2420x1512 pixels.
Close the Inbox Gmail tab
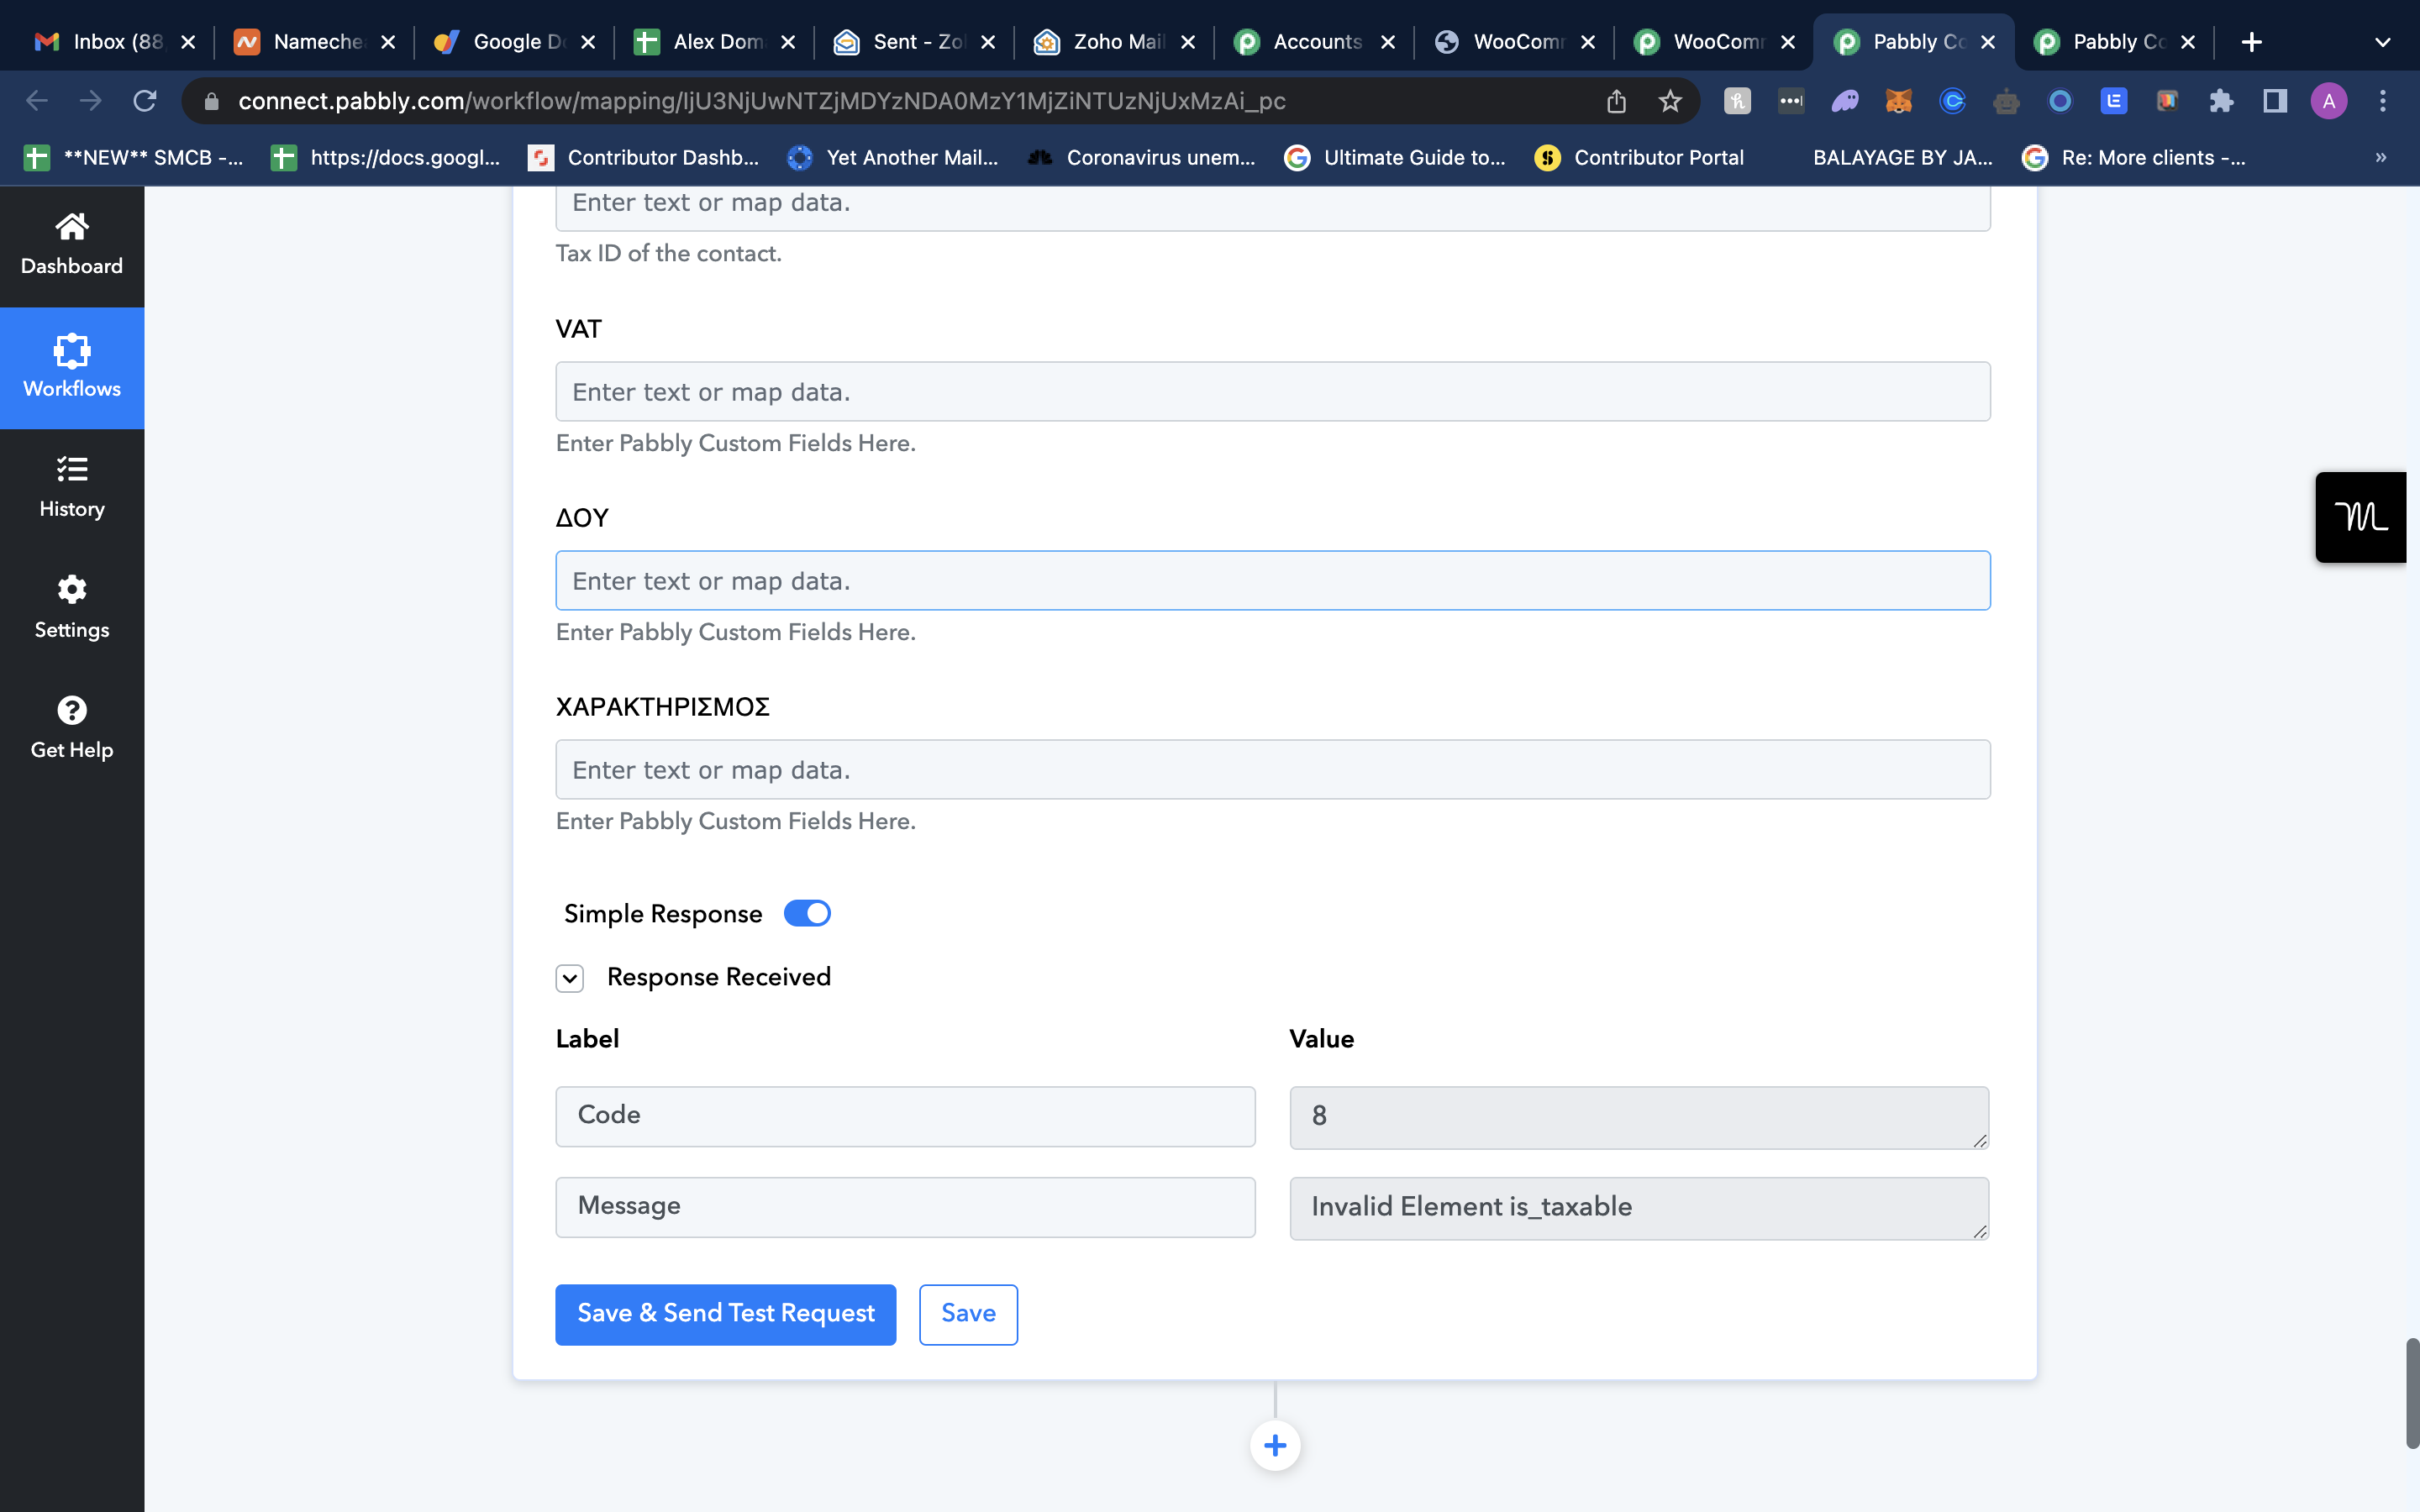point(188,42)
